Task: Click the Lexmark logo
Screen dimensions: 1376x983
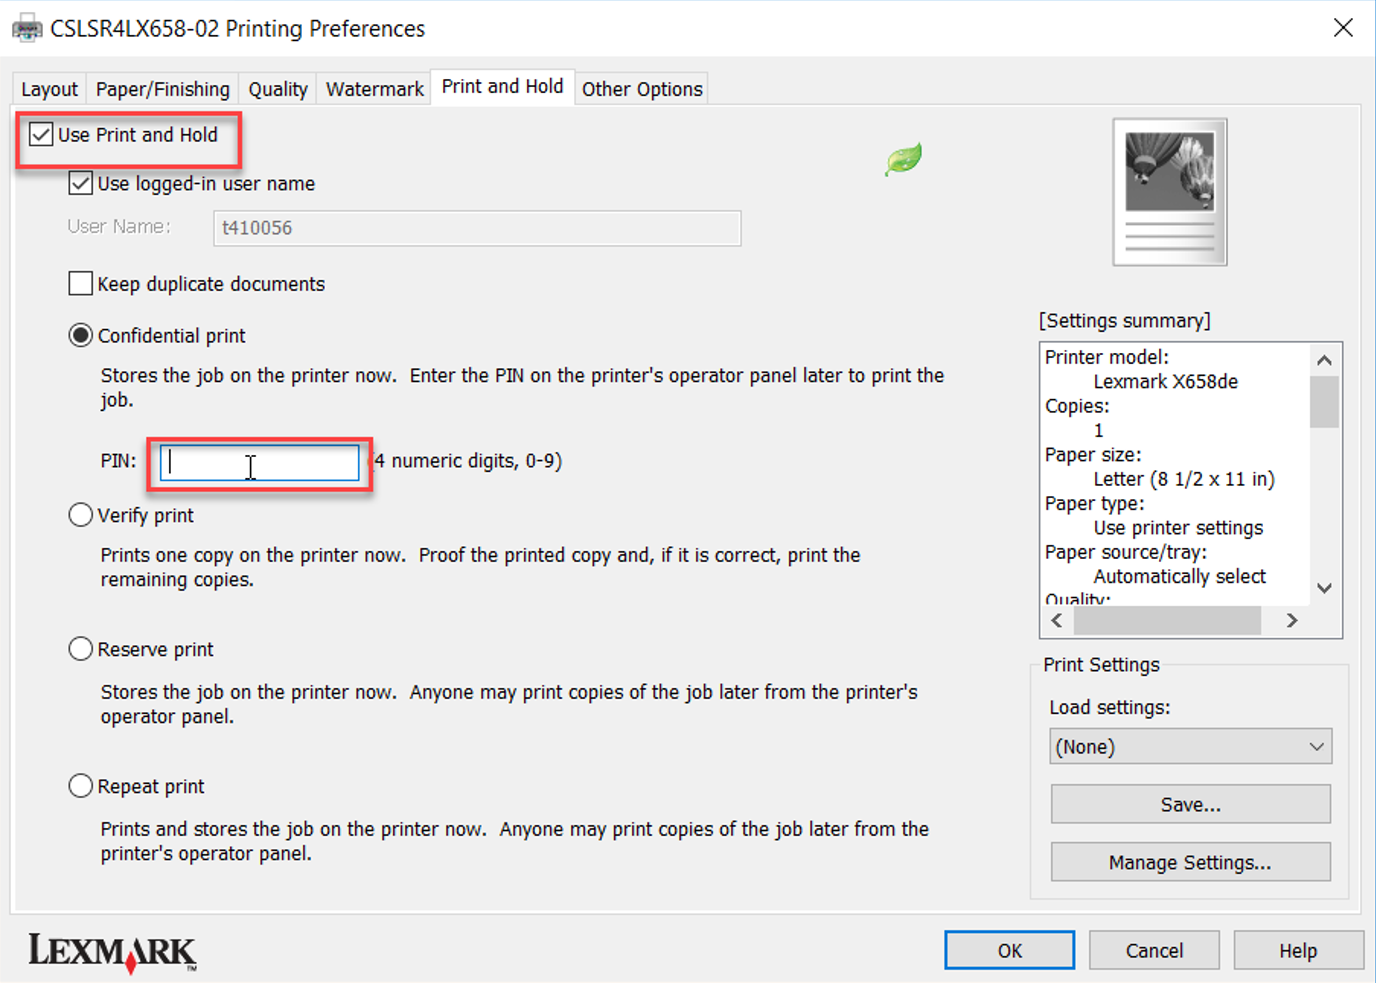Action: 112,952
